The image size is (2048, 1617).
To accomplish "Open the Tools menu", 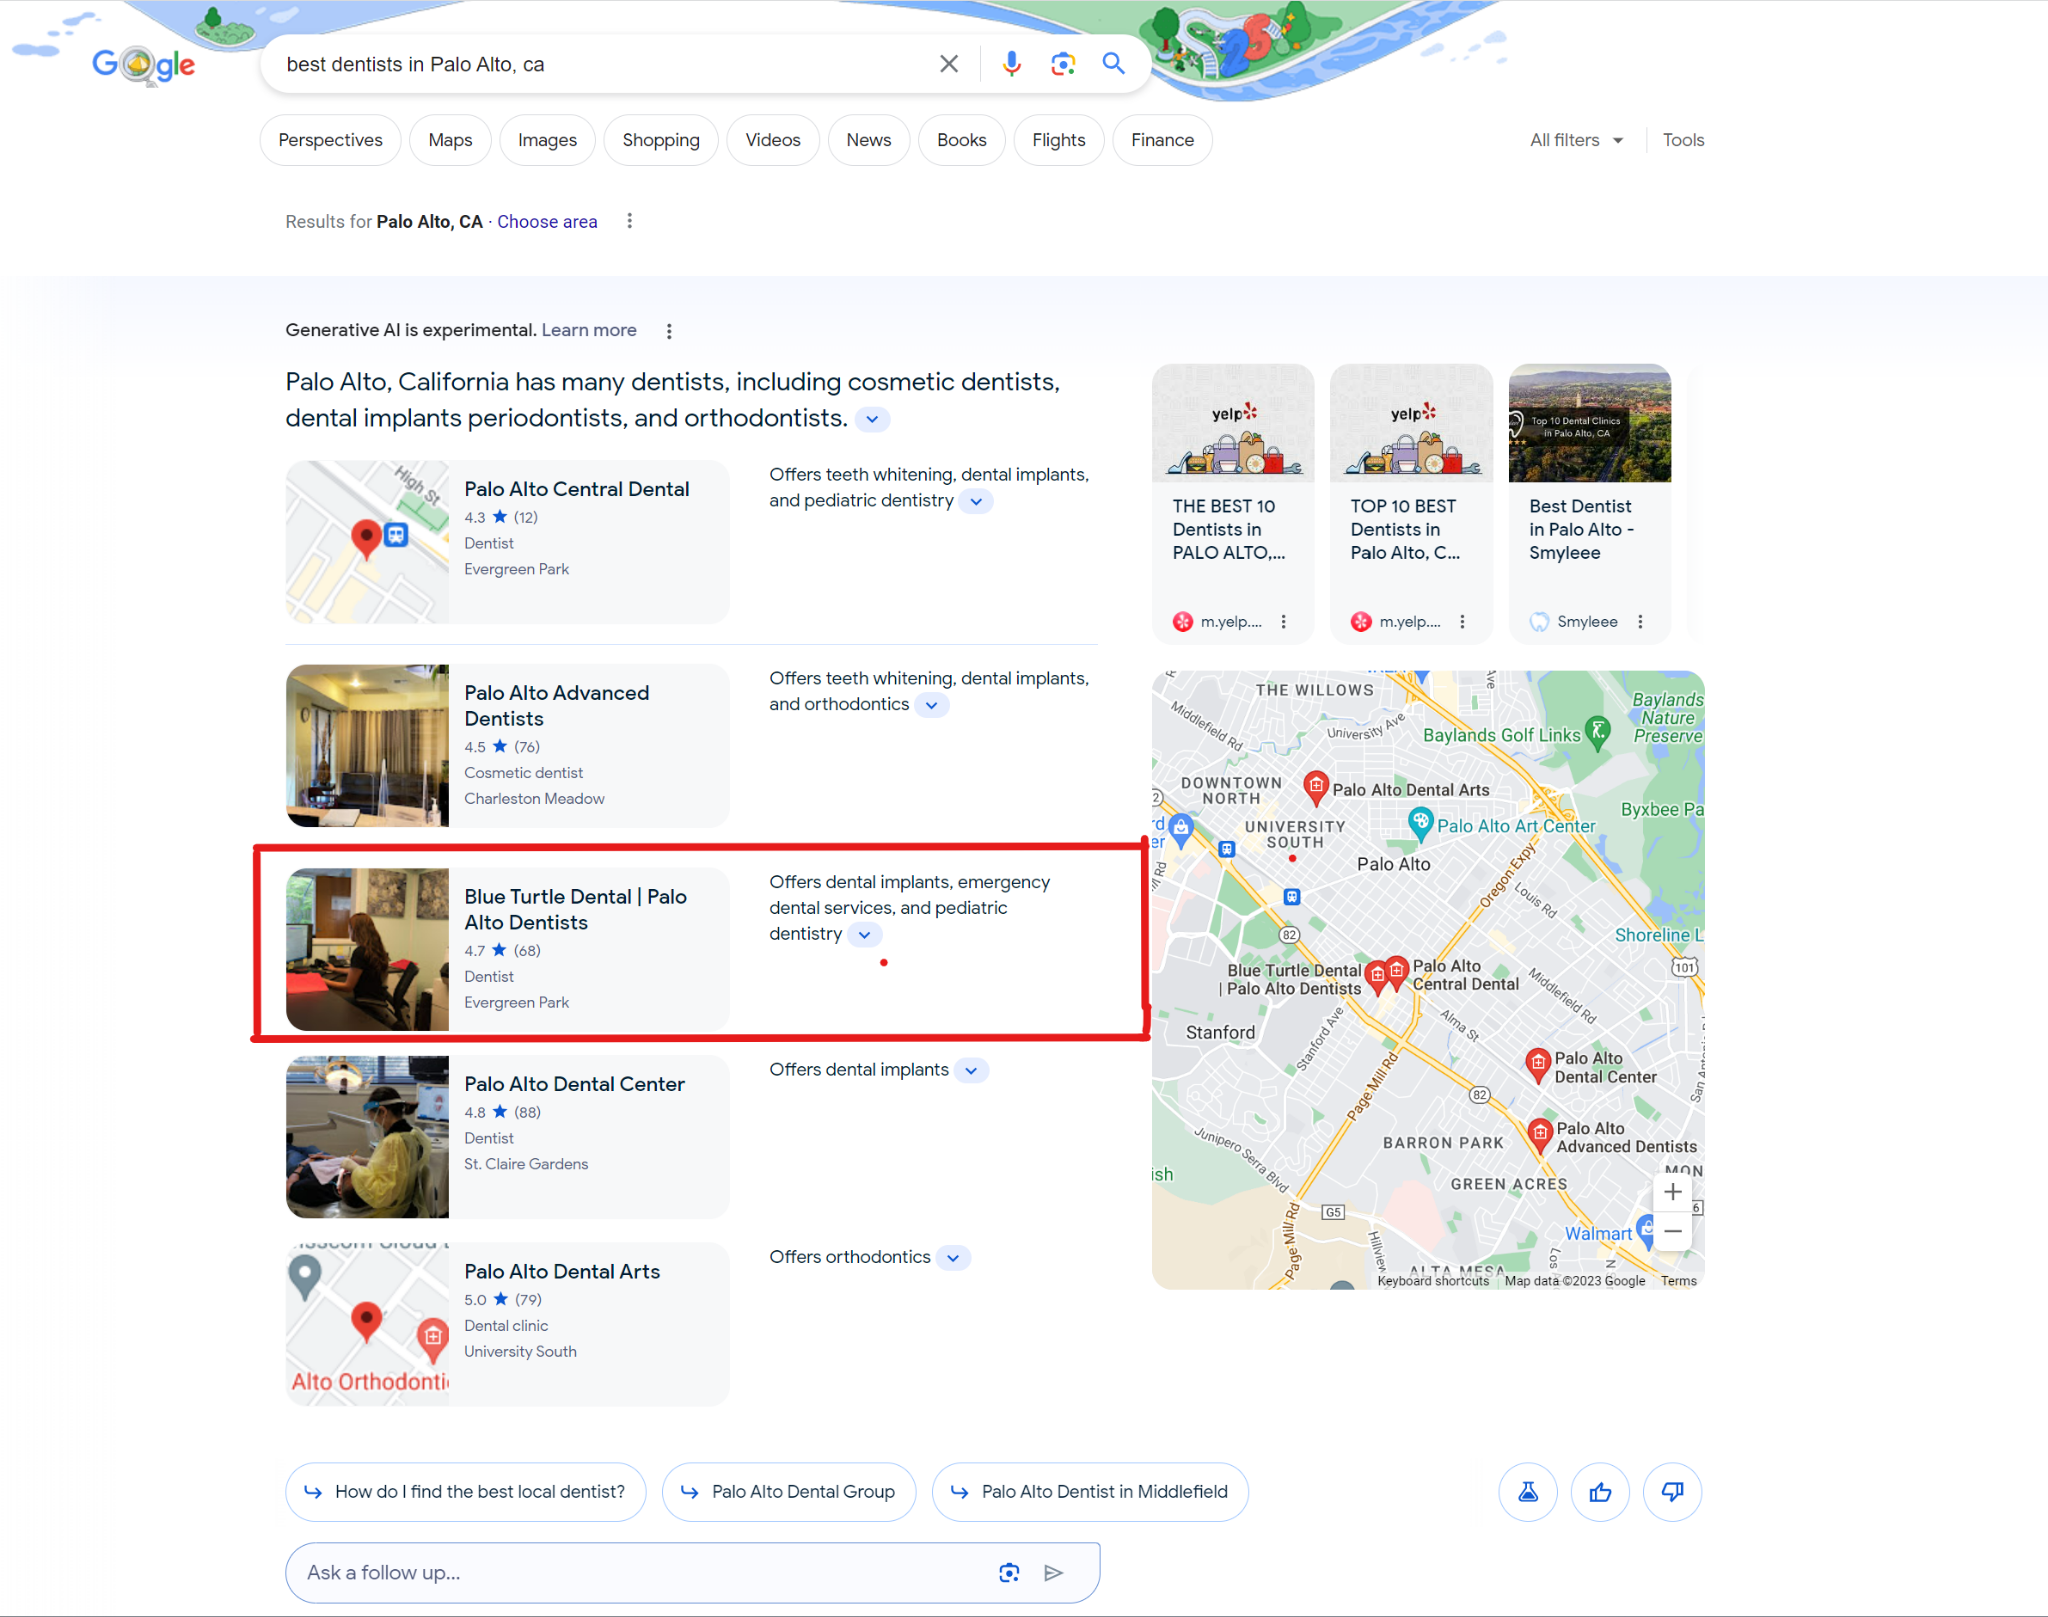I will [x=1683, y=140].
